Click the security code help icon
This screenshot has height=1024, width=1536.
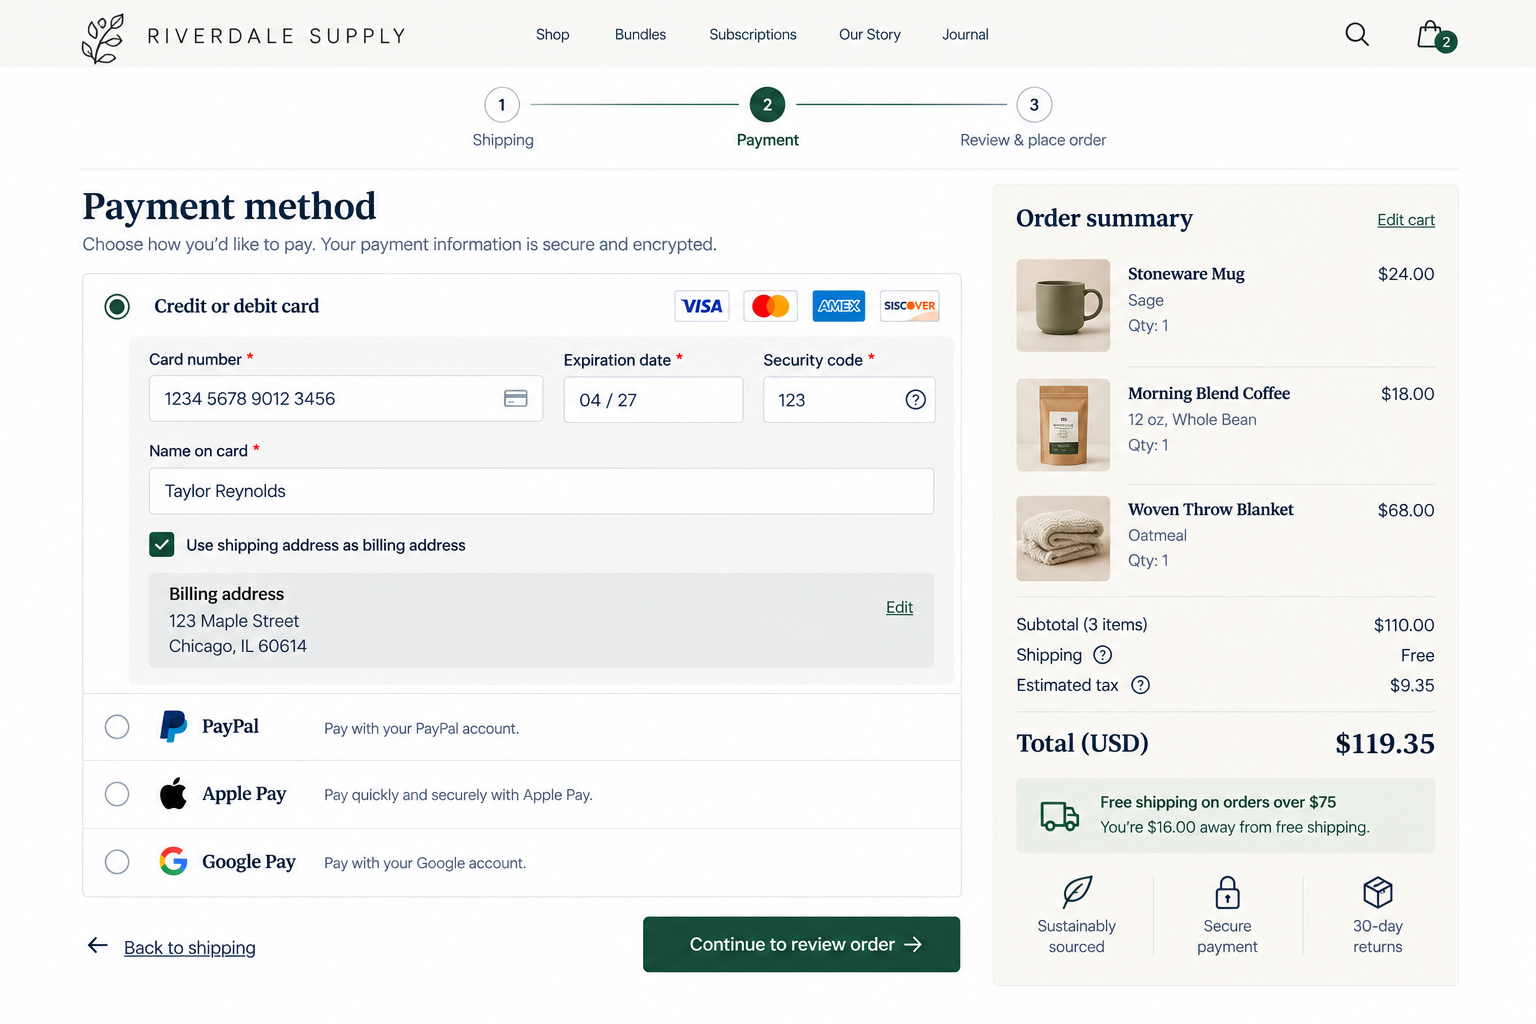tap(915, 400)
